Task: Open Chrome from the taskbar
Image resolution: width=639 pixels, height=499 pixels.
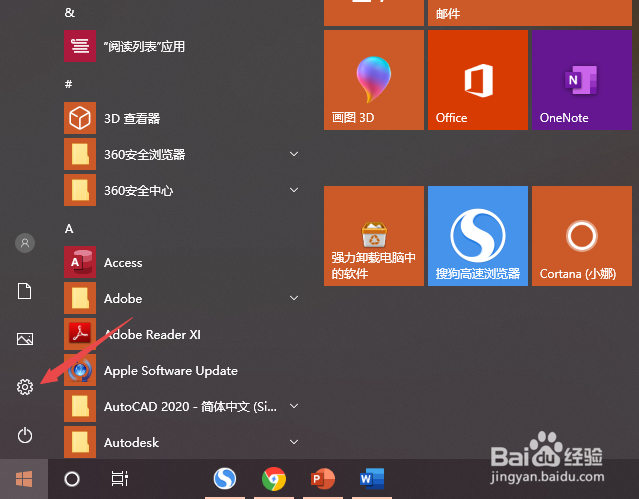Action: [x=274, y=479]
